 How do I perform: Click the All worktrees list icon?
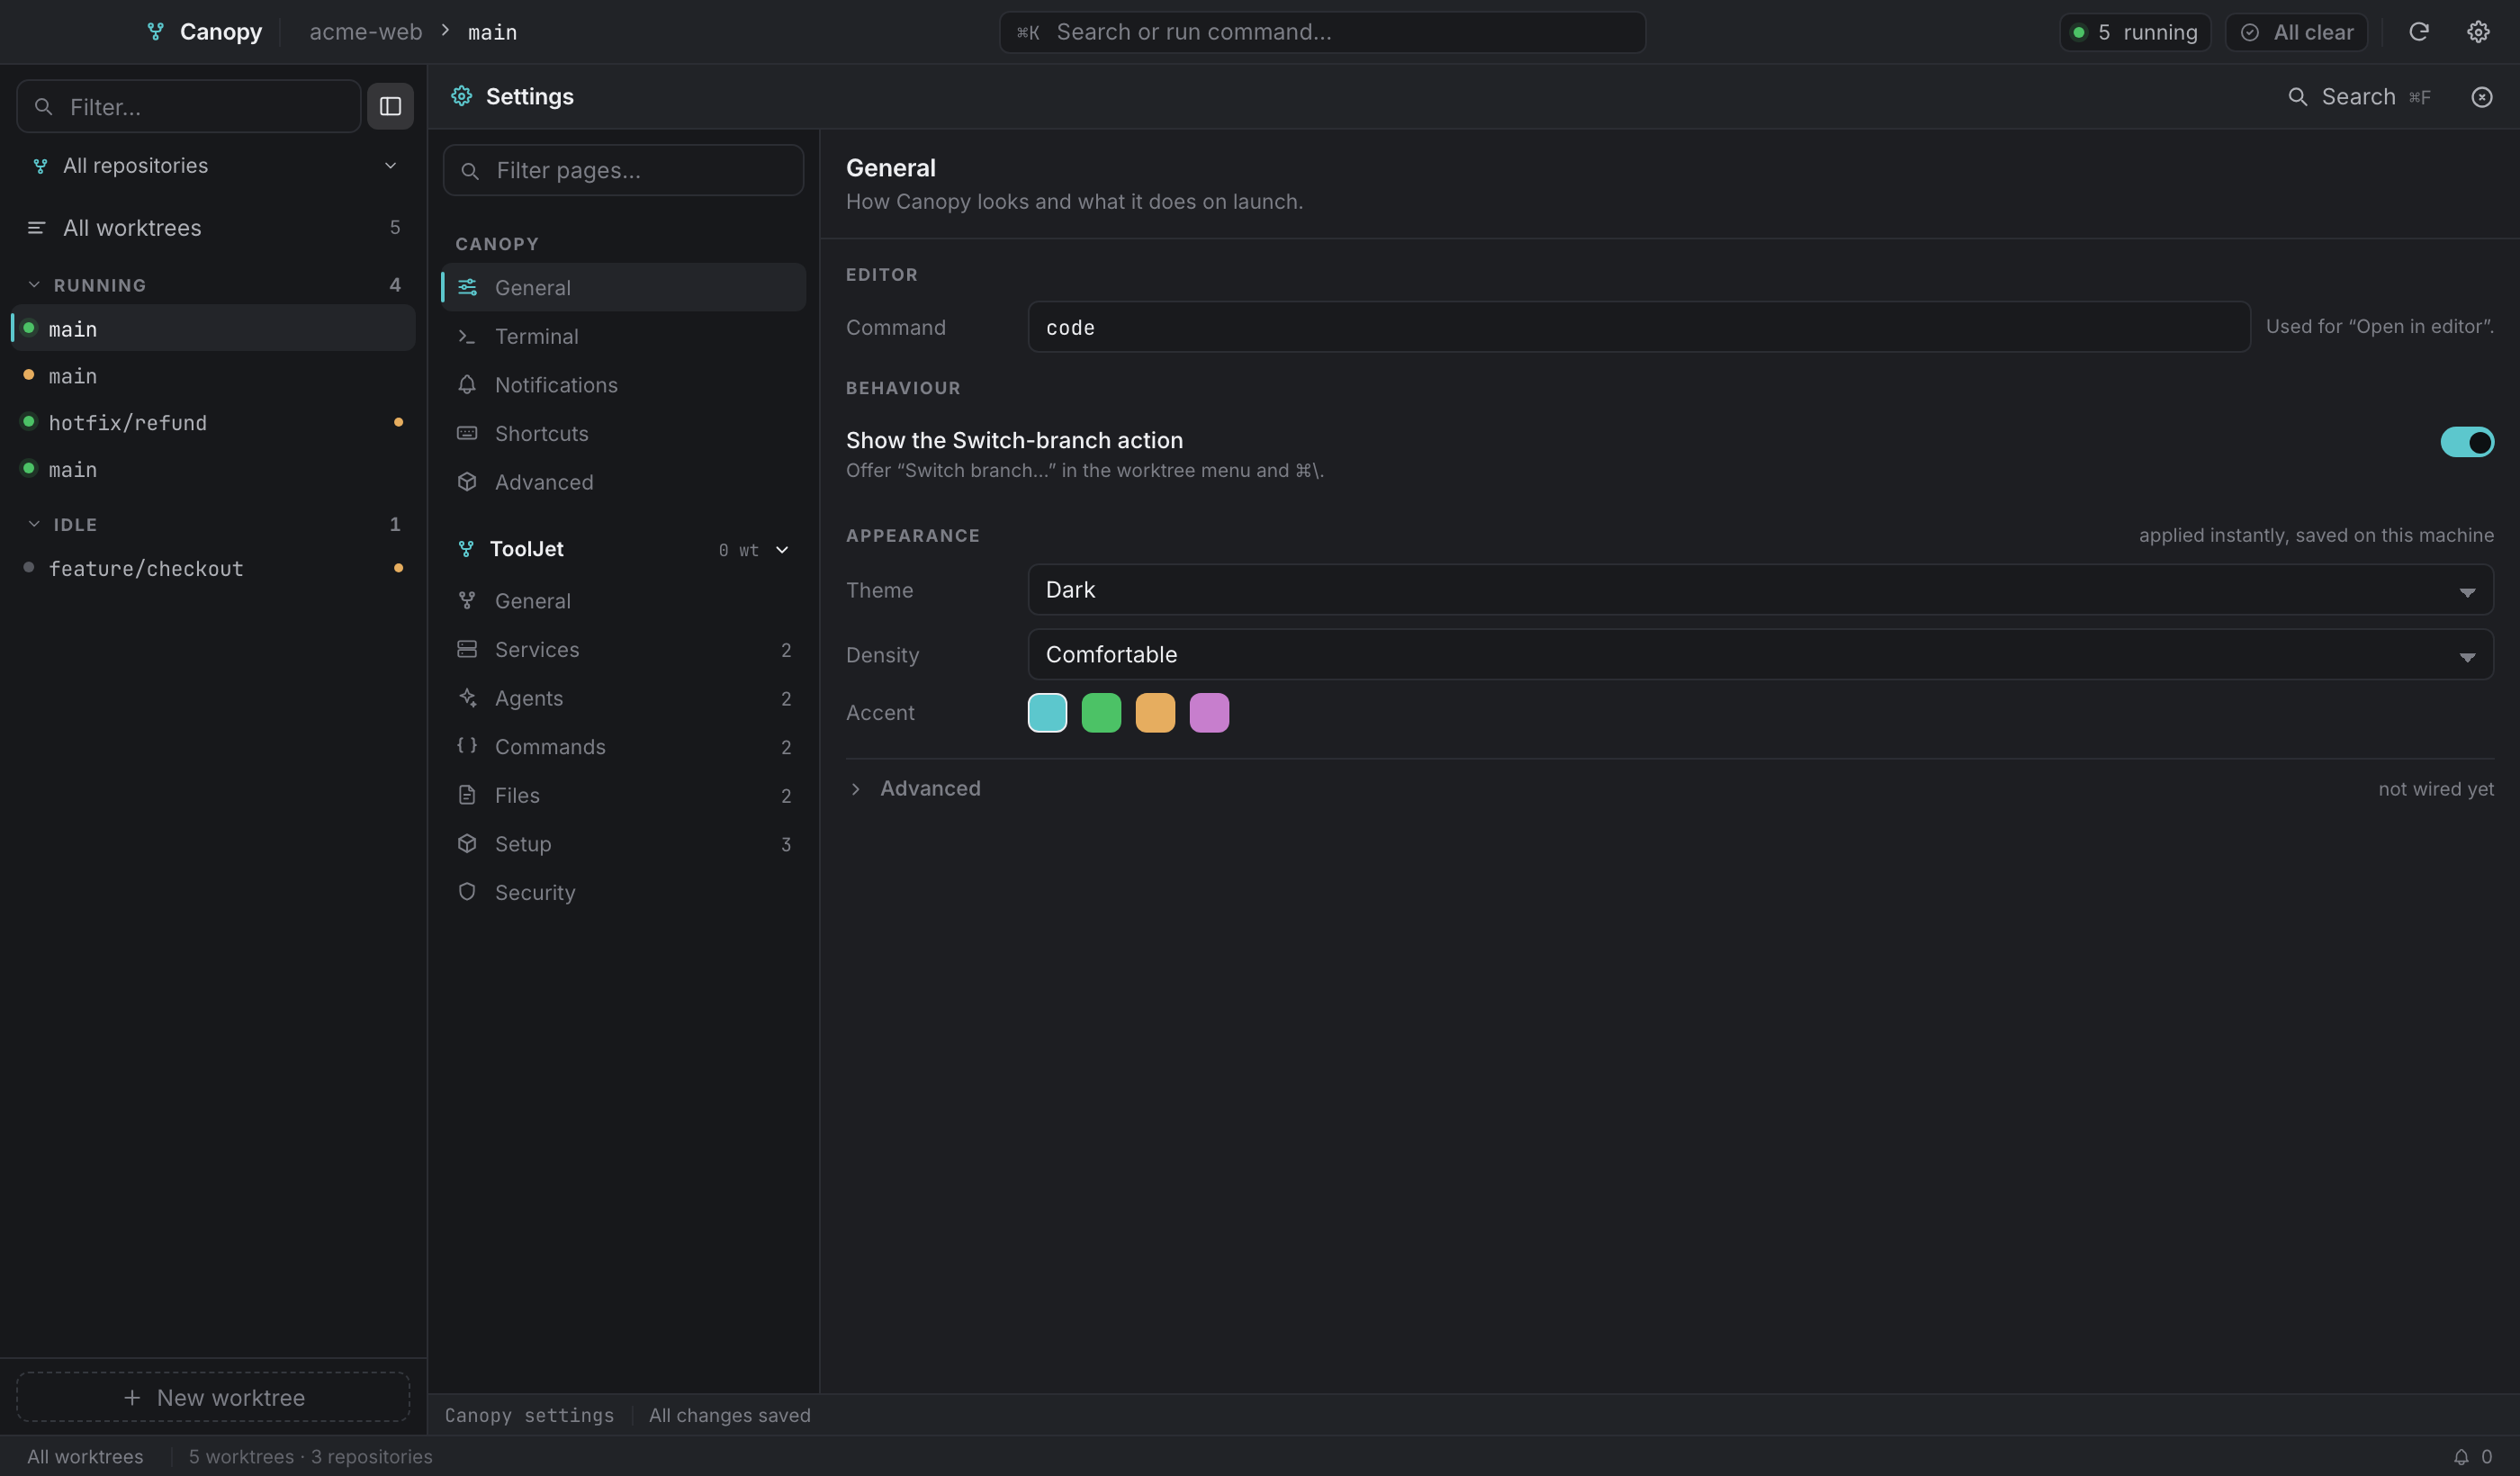36,228
